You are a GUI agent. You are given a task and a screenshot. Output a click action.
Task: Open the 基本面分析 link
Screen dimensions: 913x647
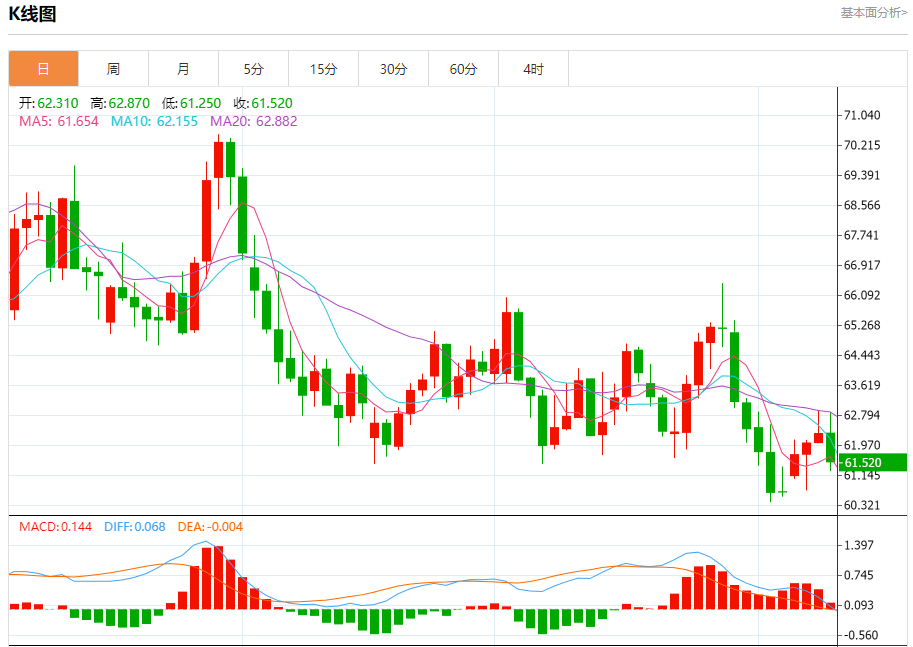tap(872, 13)
